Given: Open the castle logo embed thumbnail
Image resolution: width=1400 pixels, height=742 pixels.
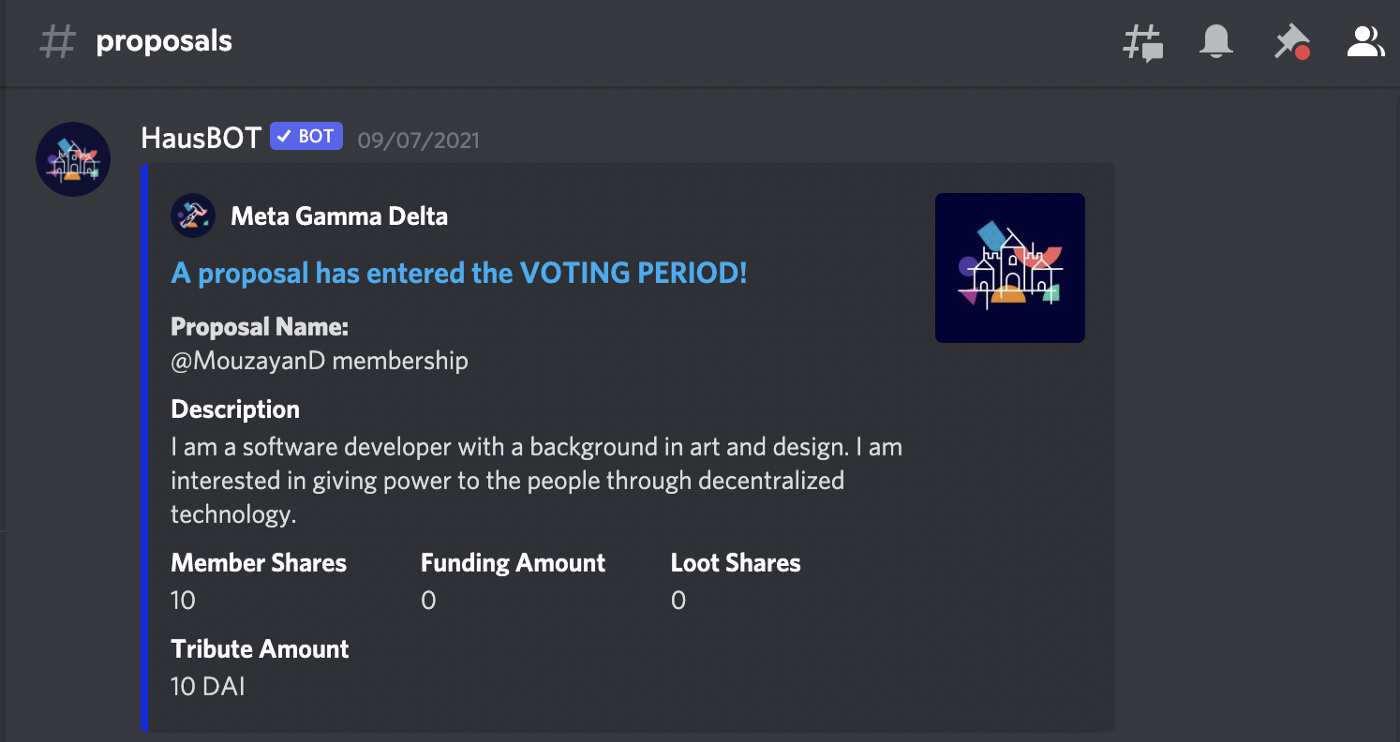Looking at the screenshot, I should tap(1010, 268).
